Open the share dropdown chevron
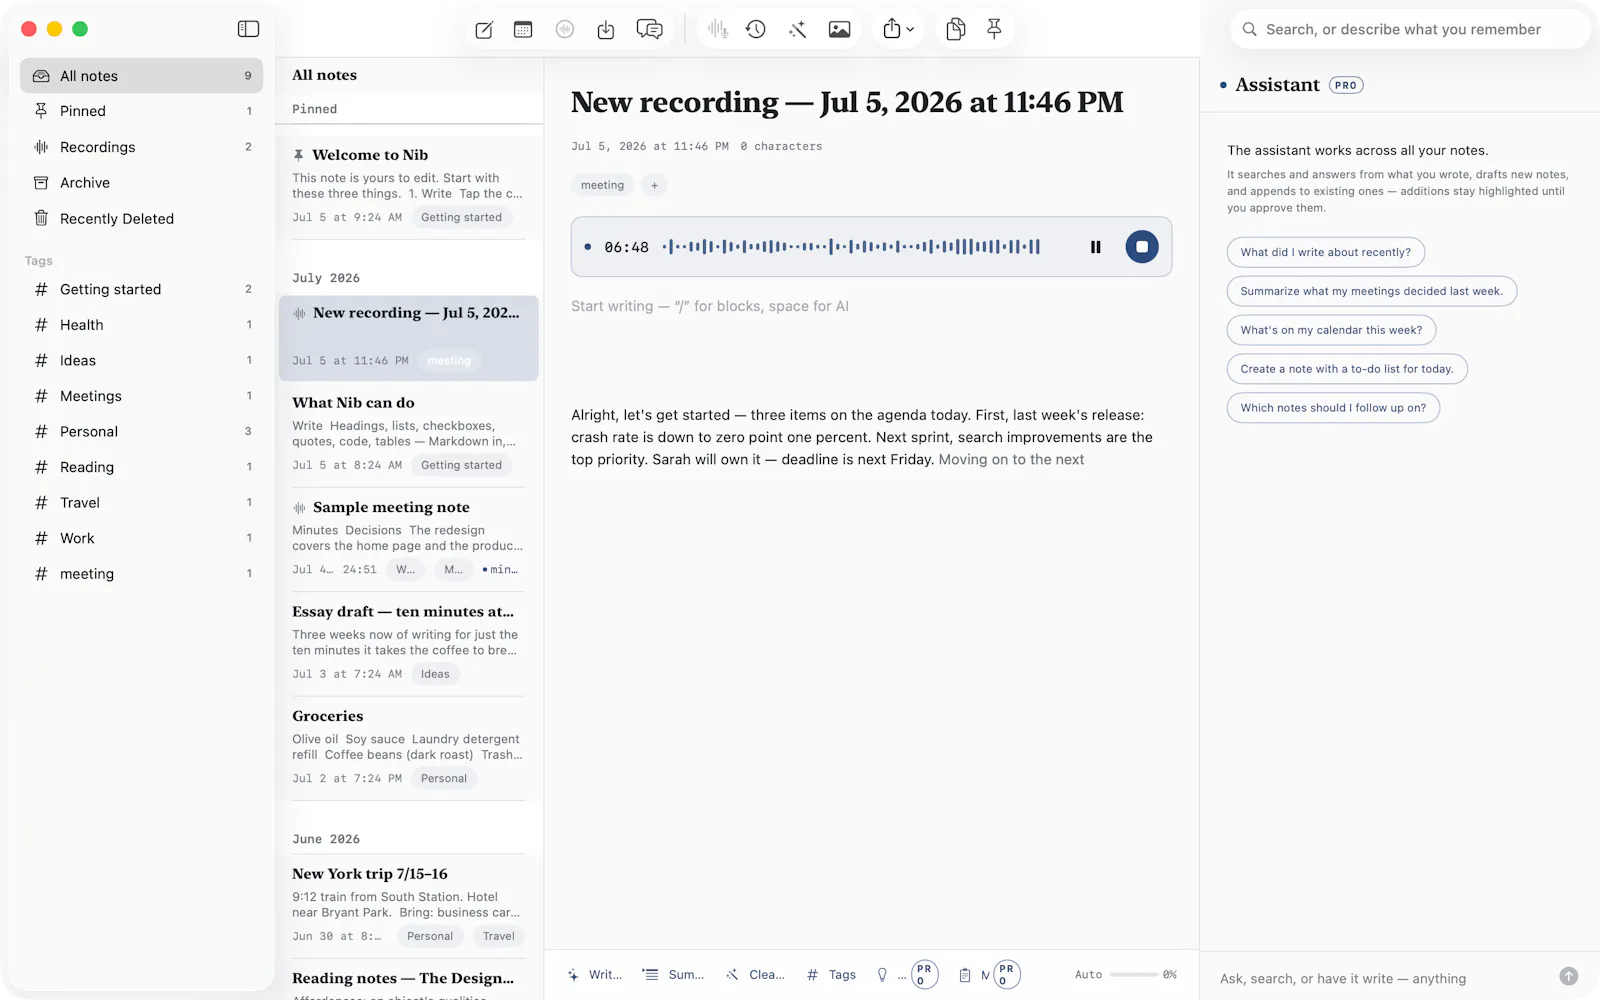The image size is (1600, 1000). click(910, 30)
